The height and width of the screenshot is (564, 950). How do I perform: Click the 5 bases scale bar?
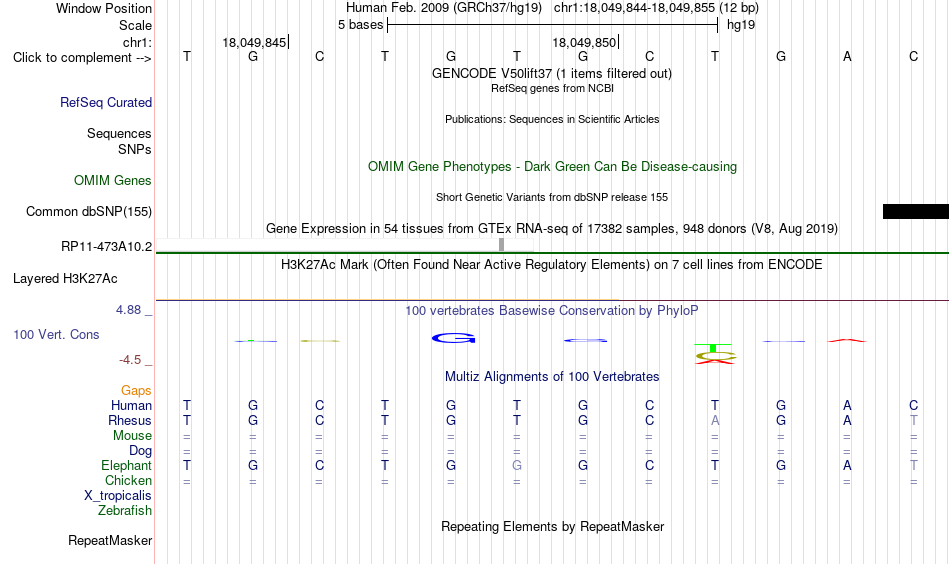[553, 25]
